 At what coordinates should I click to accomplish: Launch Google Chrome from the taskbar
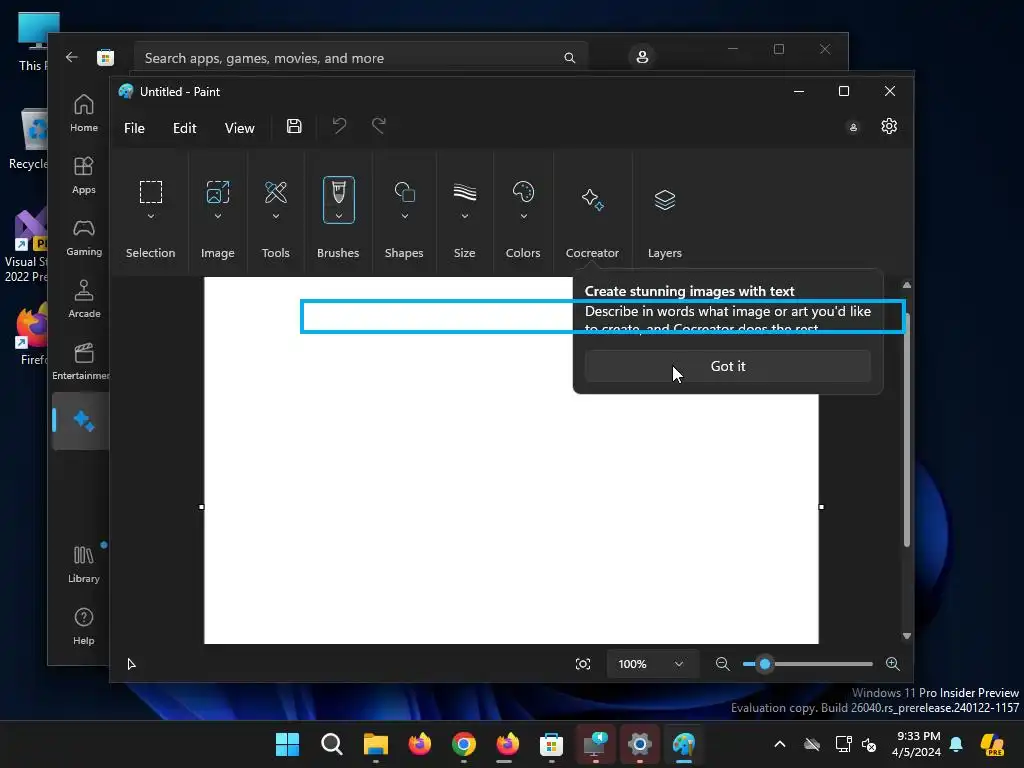point(464,744)
